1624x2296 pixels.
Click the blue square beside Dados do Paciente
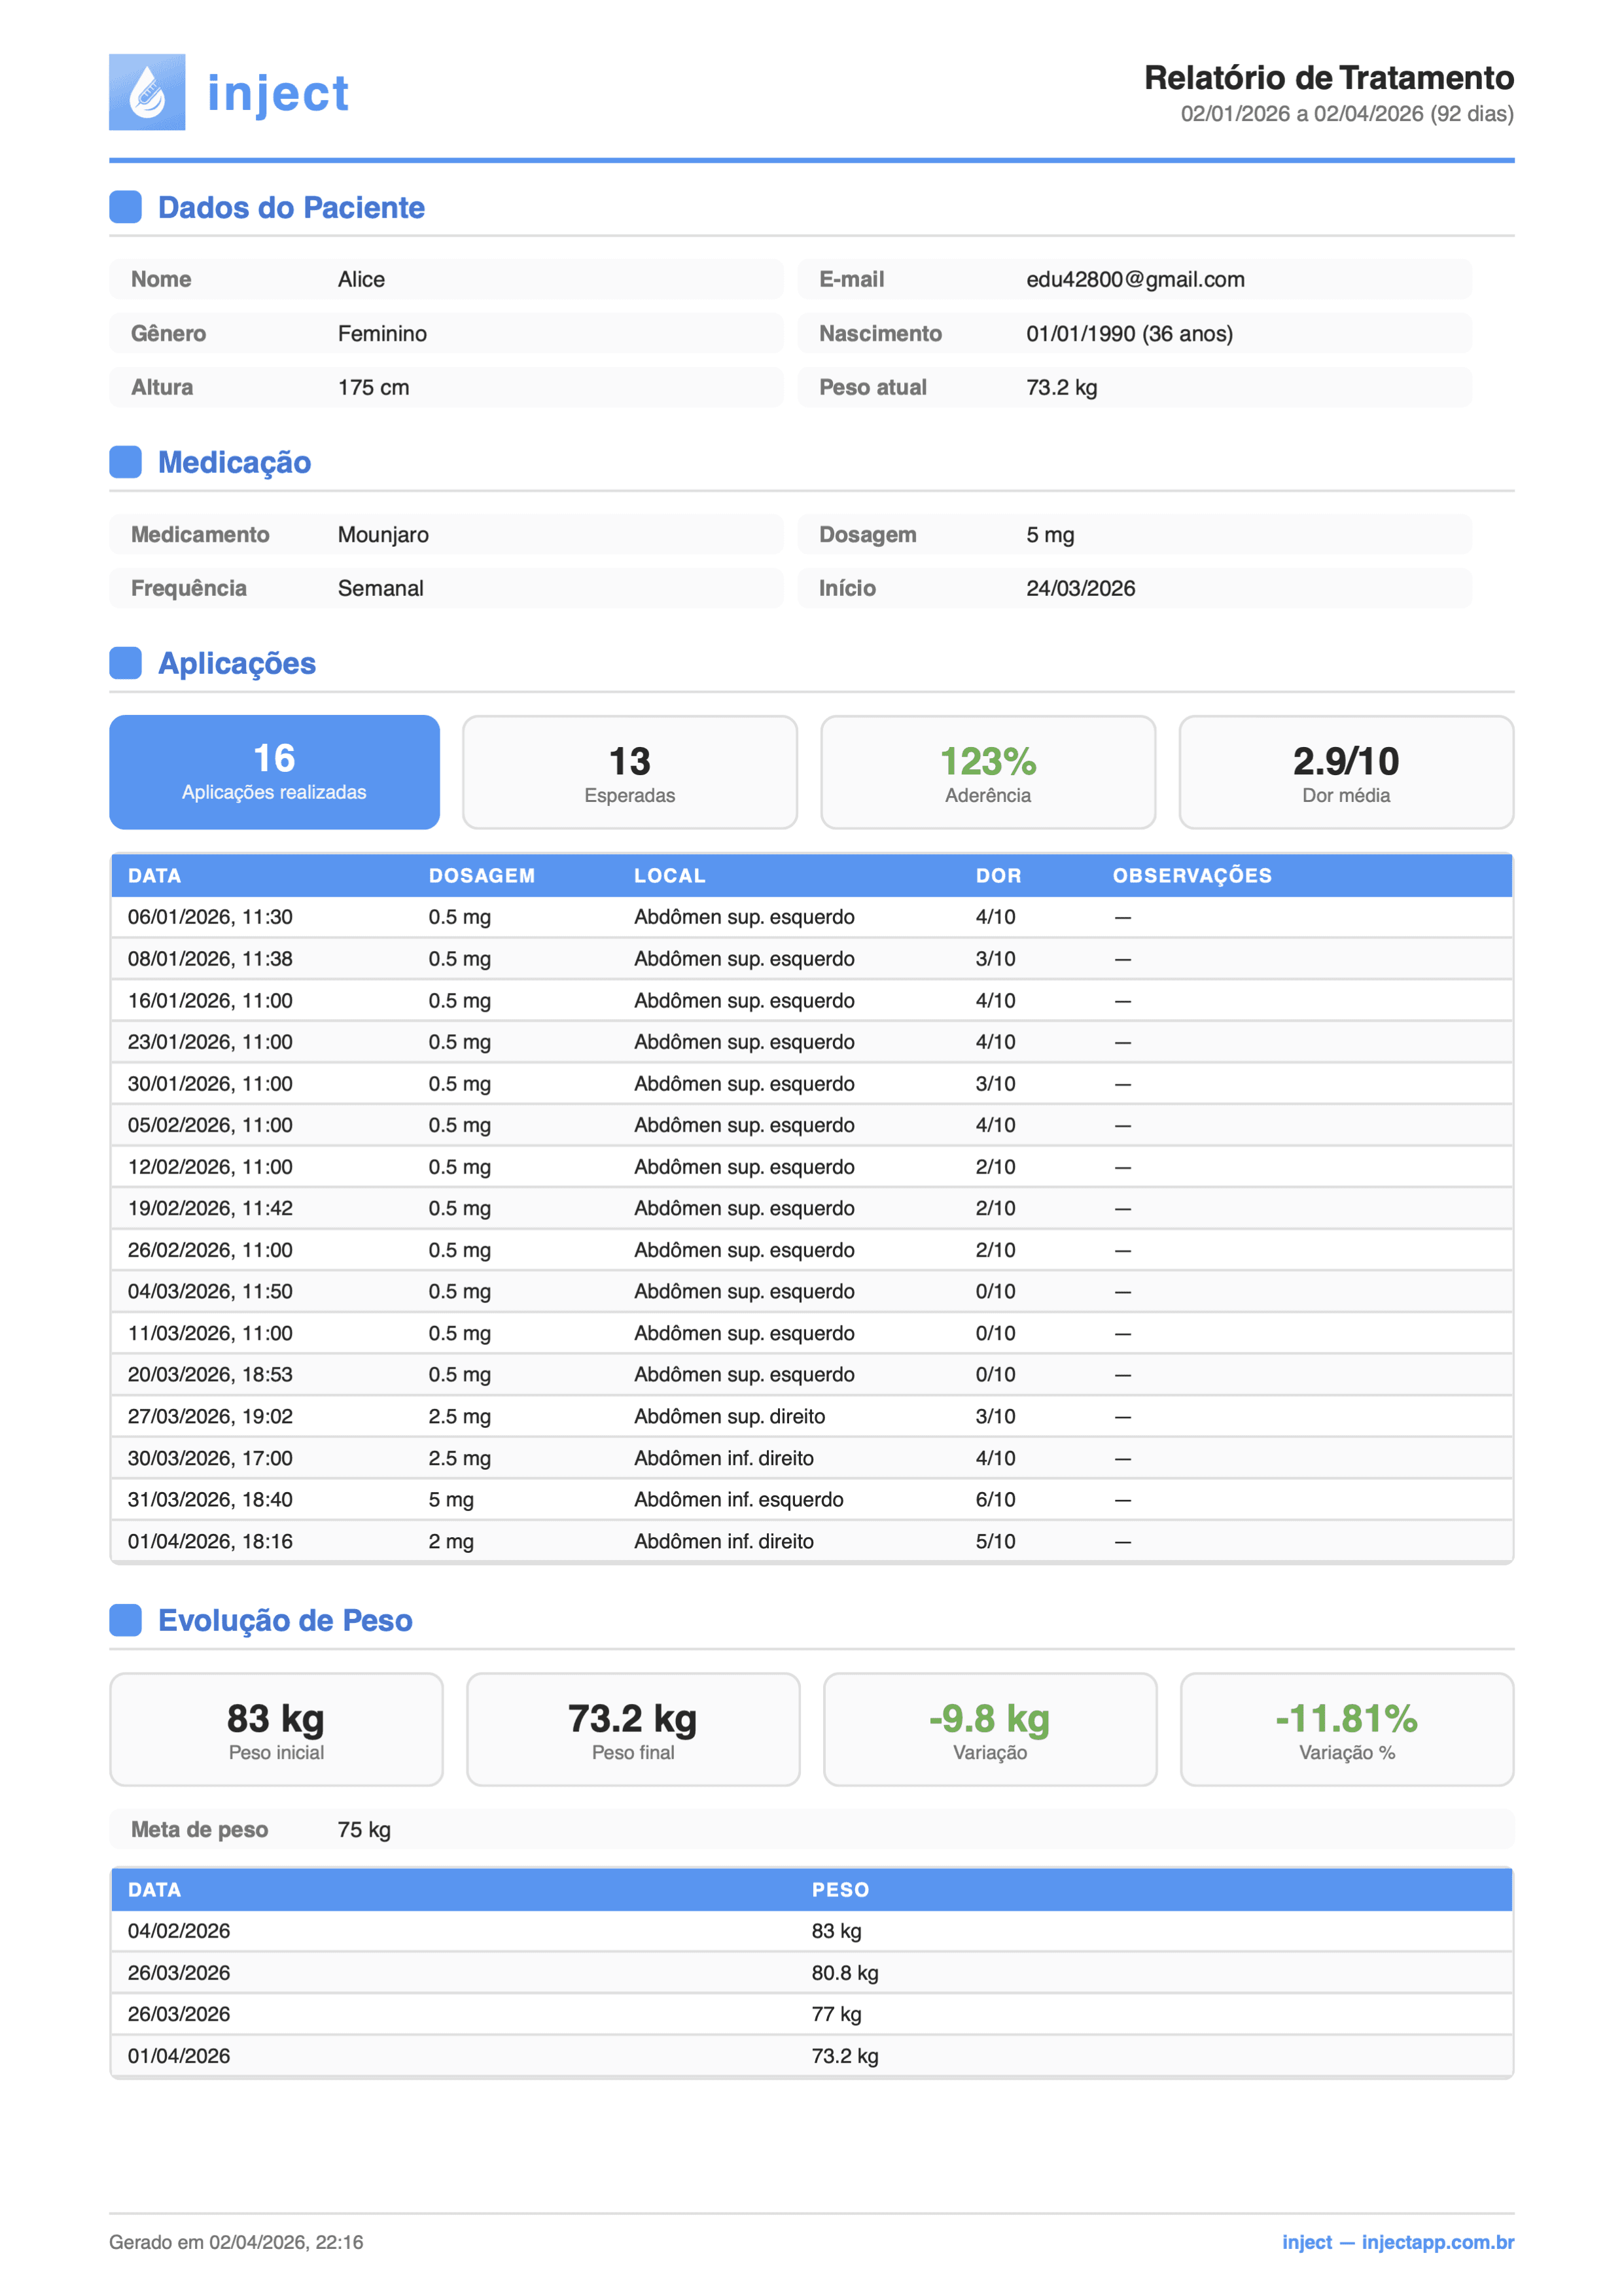point(125,207)
